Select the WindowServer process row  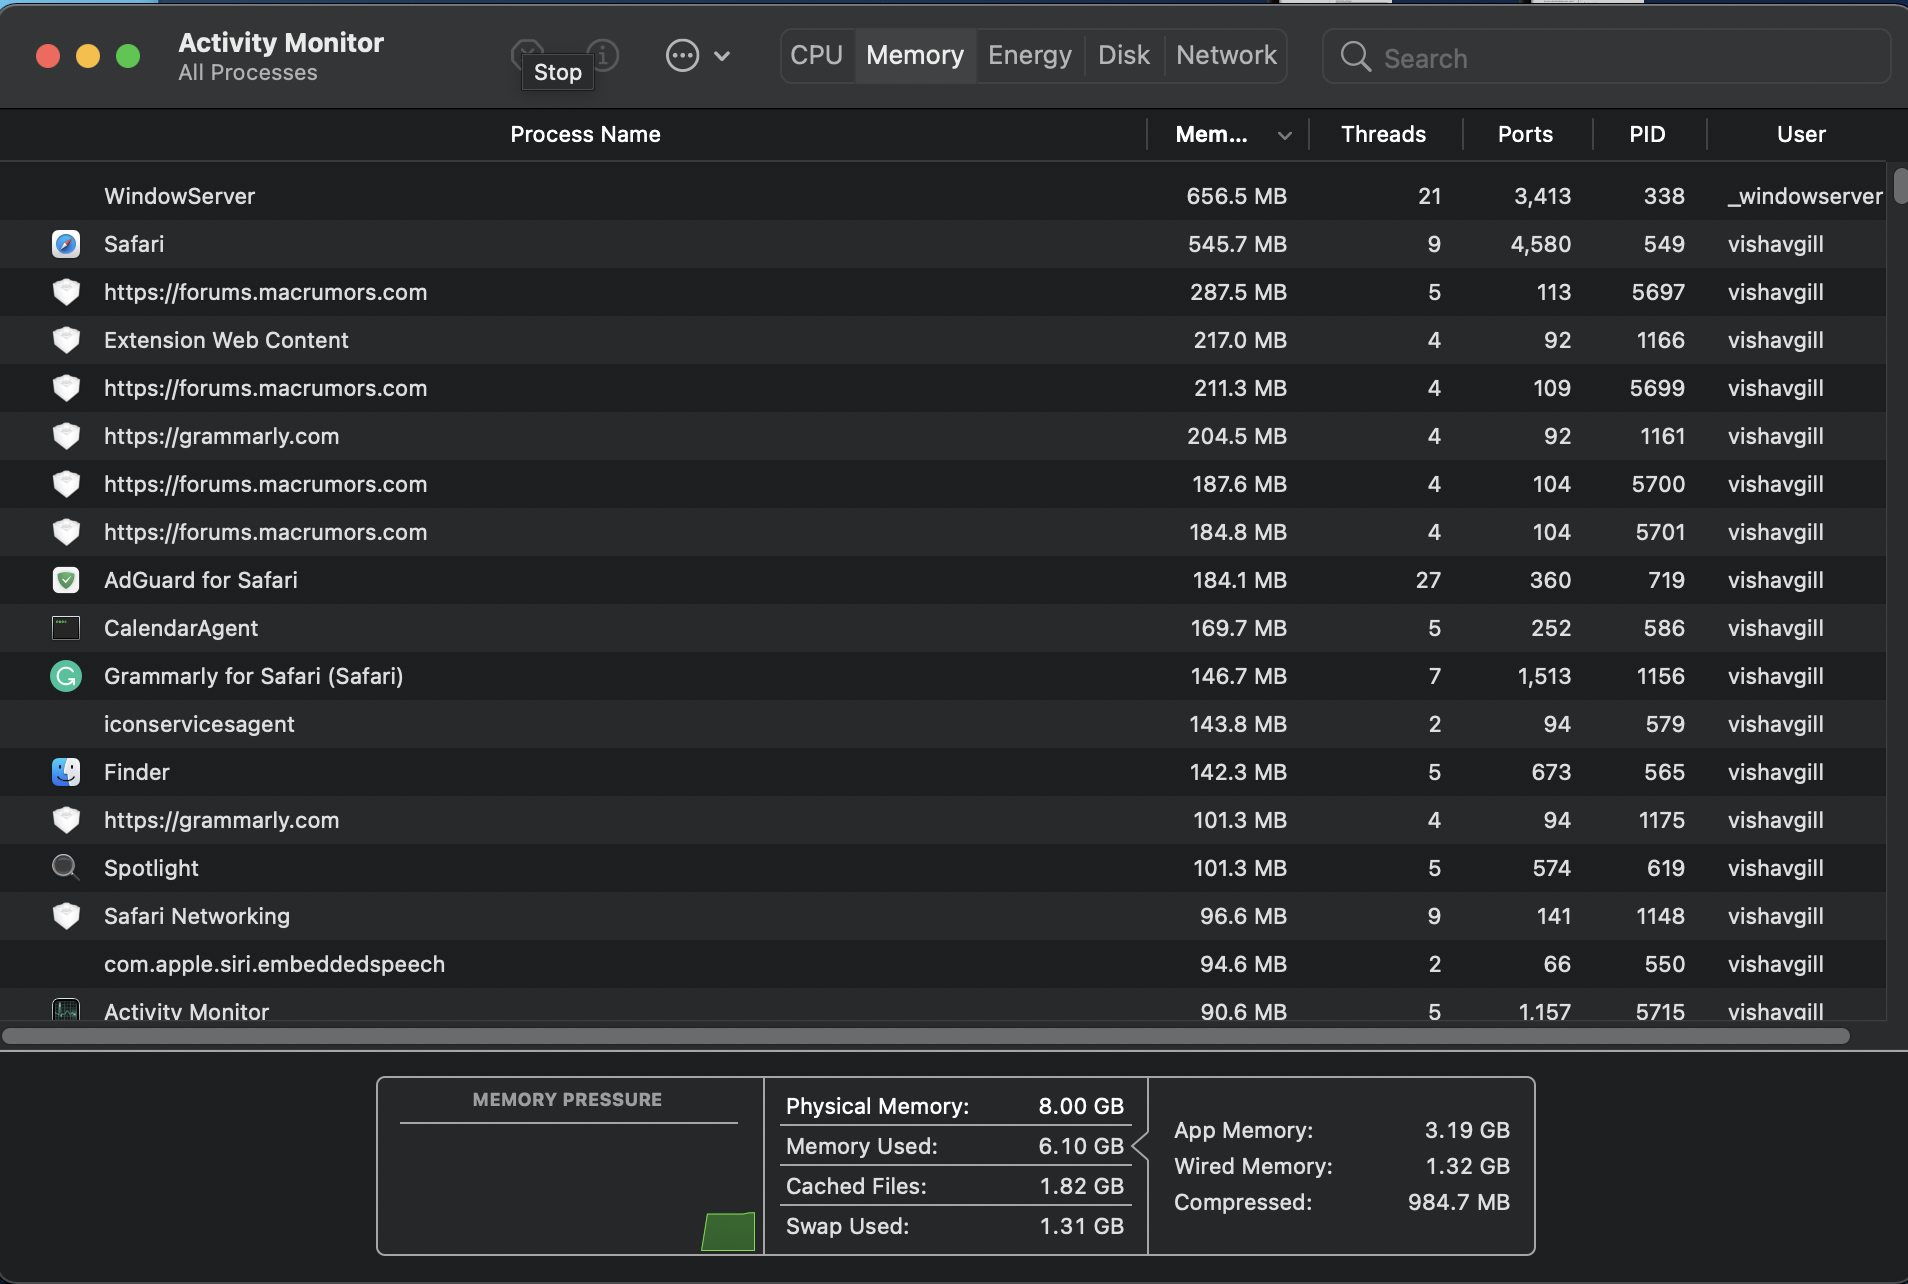click(x=943, y=196)
